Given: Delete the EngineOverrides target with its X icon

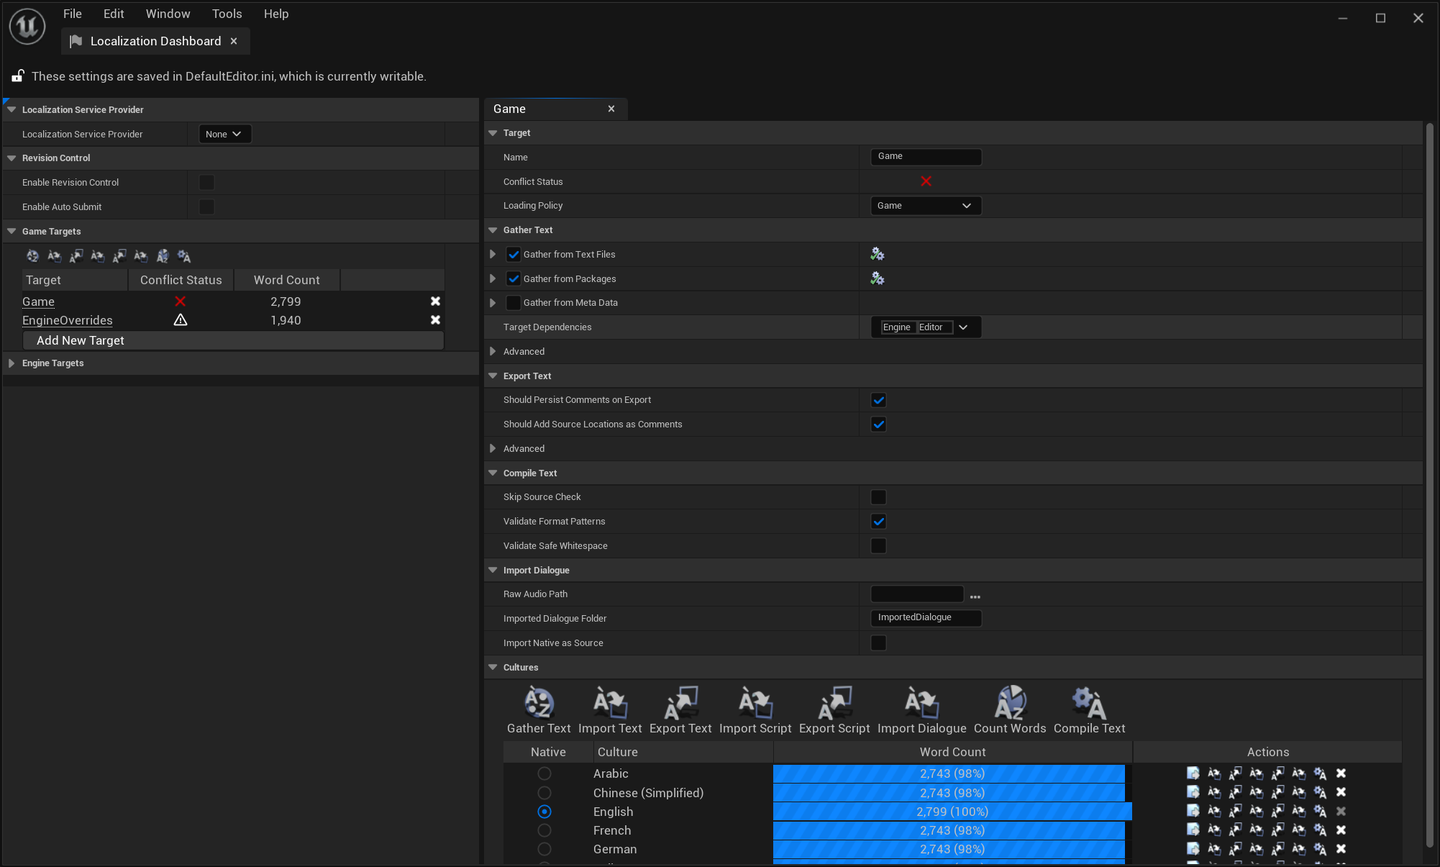Looking at the screenshot, I should tap(435, 320).
